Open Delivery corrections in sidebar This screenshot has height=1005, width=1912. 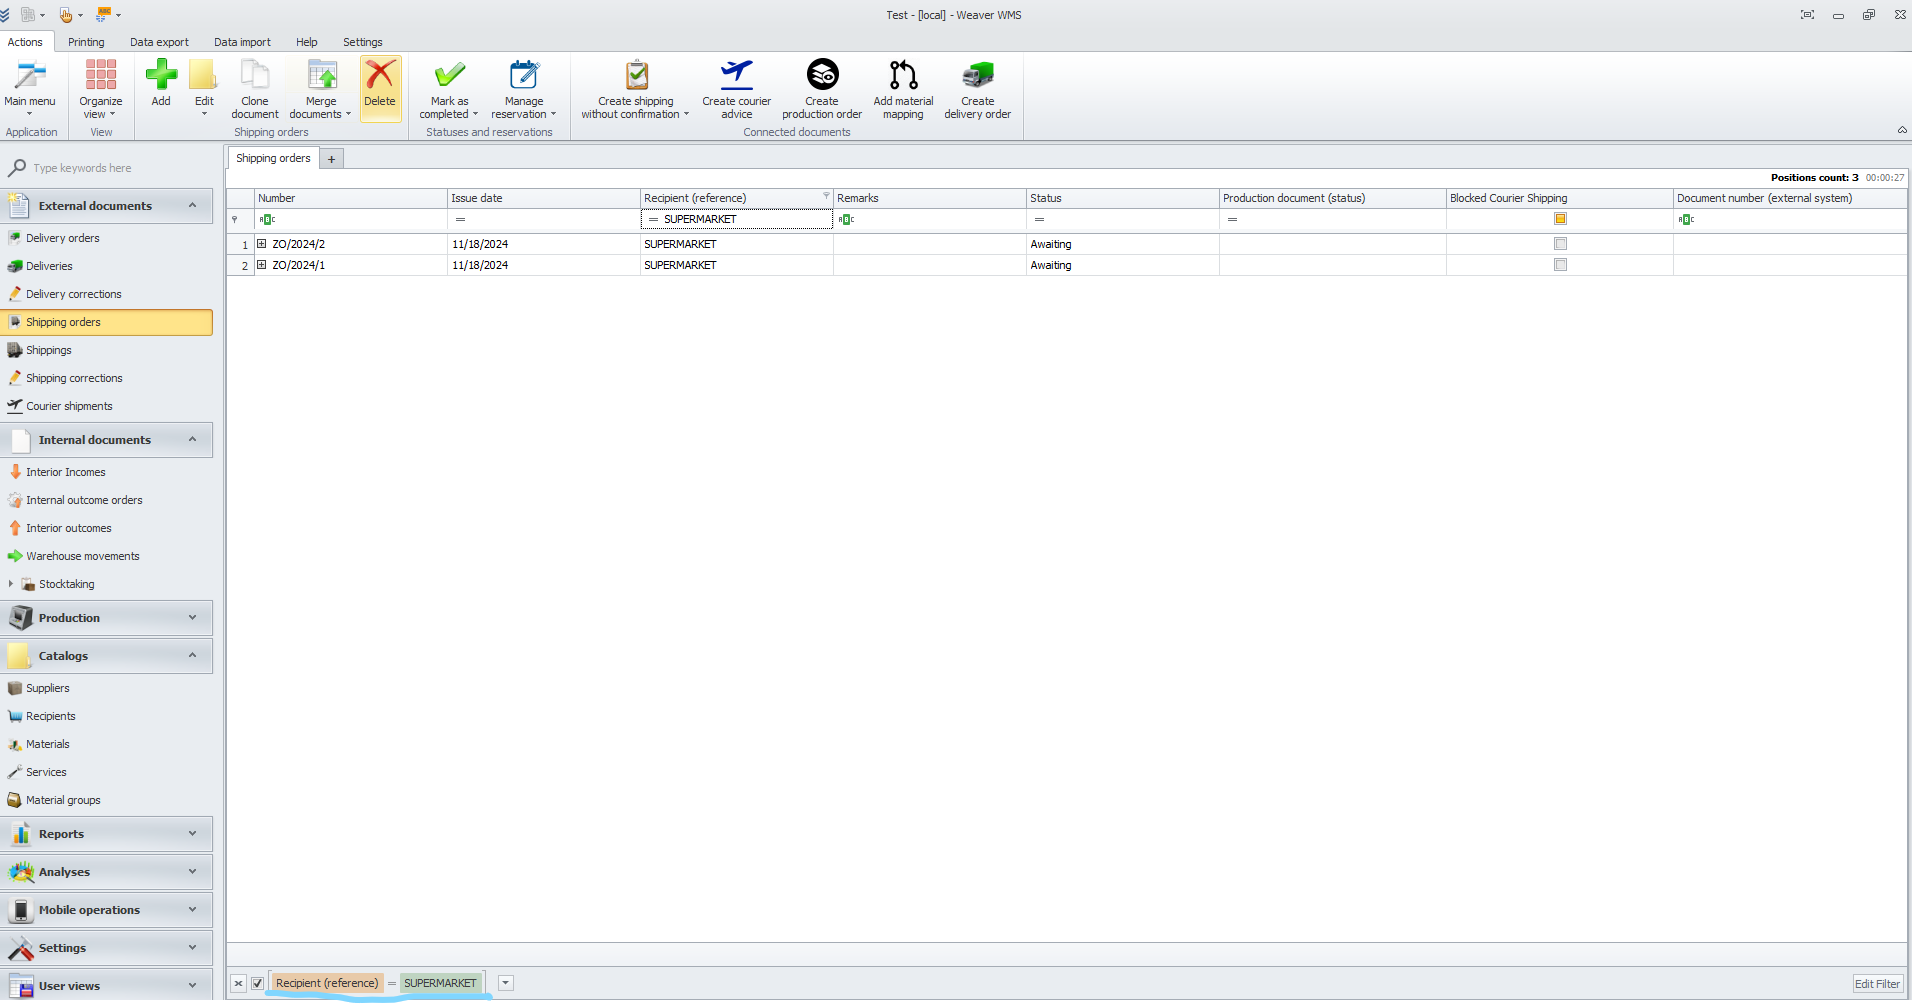tap(73, 294)
